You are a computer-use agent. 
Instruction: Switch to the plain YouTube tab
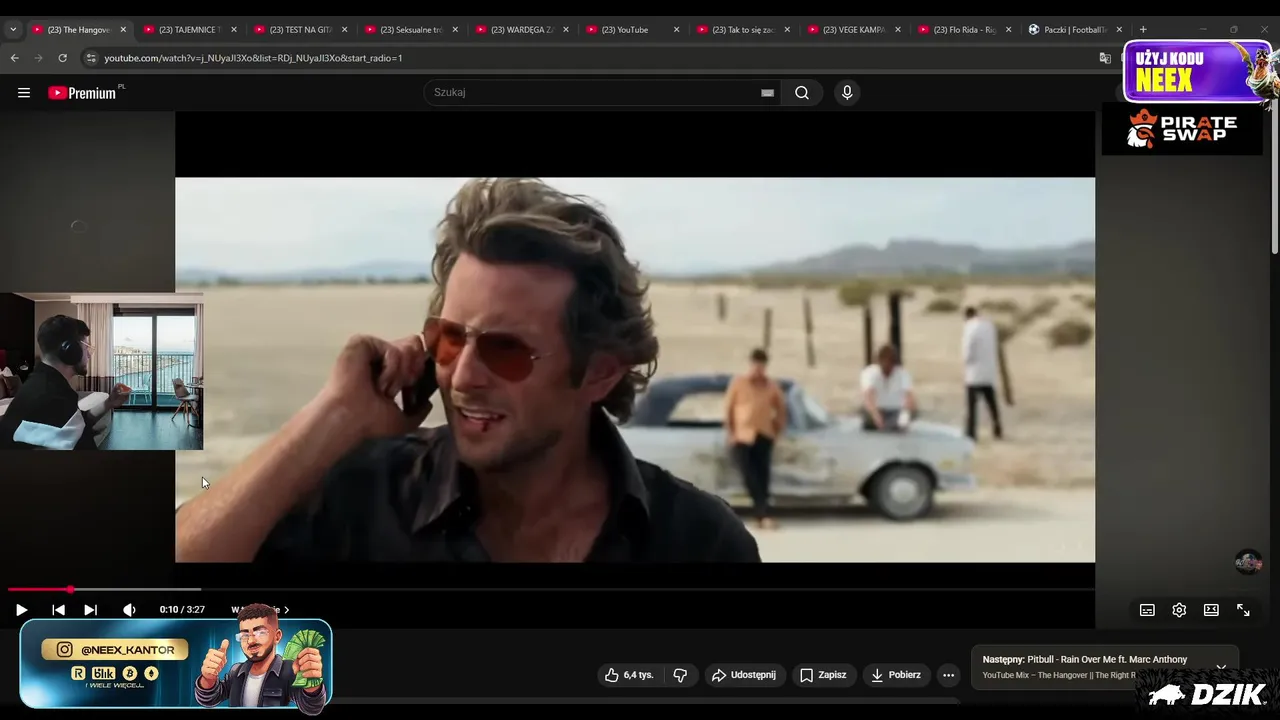click(x=633, y=30)
